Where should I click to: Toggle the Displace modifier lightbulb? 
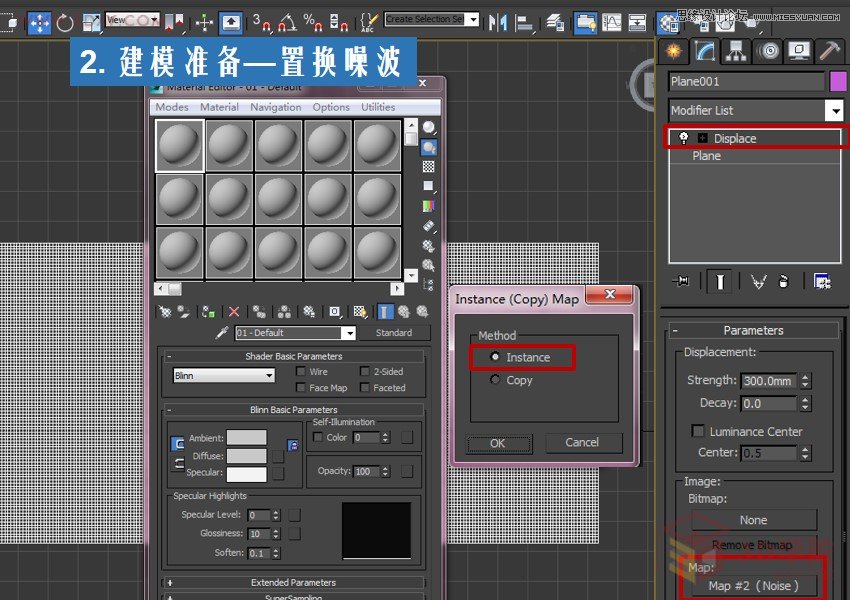(x=684, y=138)
